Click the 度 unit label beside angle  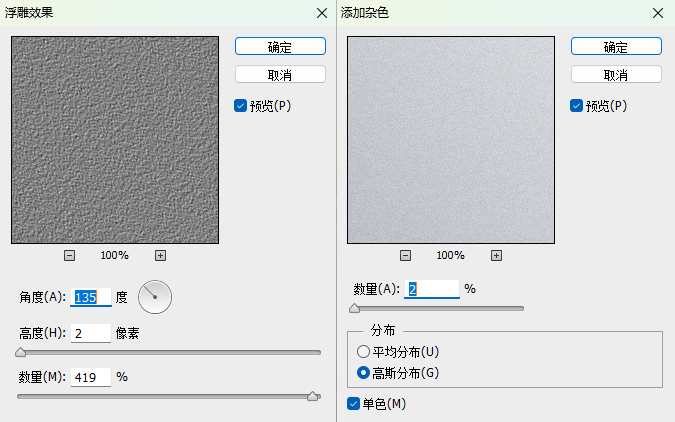[x=121, y=297]
